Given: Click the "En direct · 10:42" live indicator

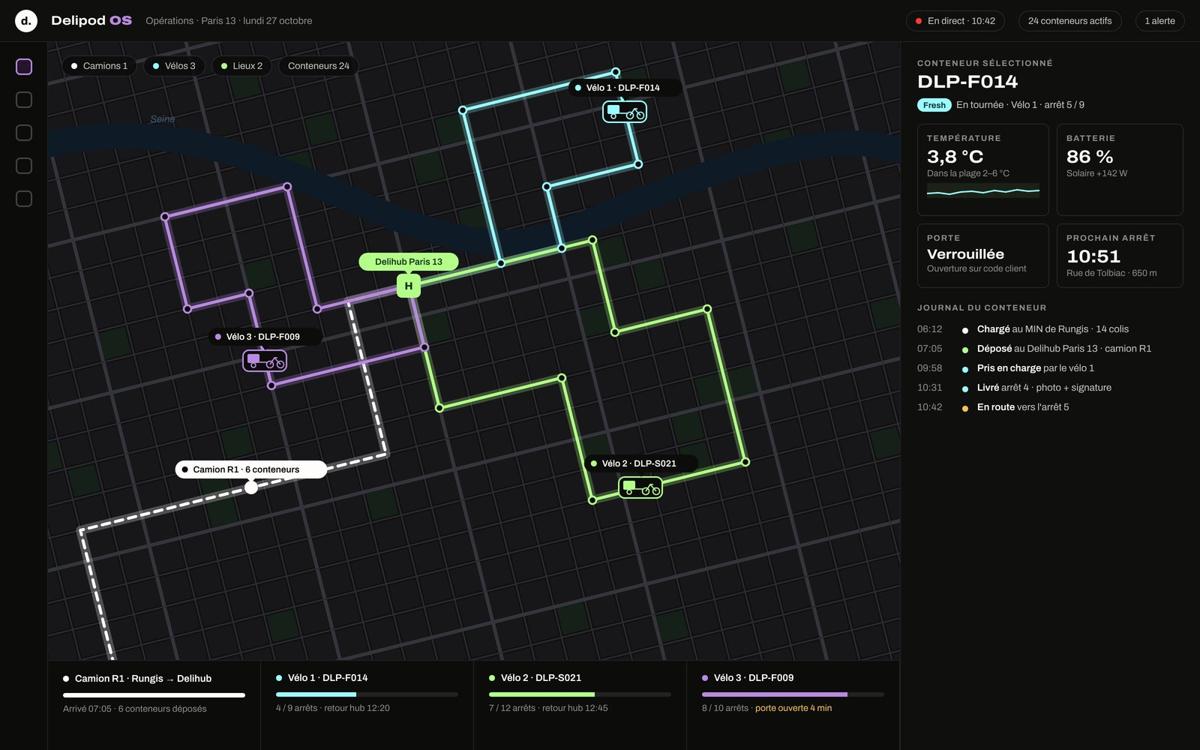Looking at the screenshot, I should pyautogui.click(x=955, y=21).
